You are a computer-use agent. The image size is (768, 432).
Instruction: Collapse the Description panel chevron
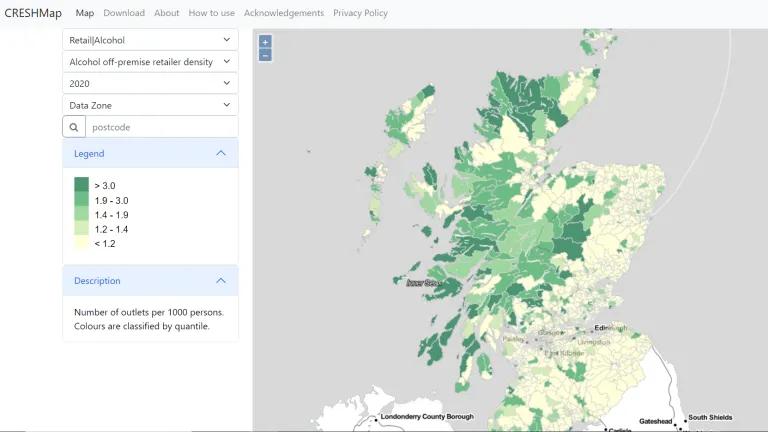click(221, 281)
